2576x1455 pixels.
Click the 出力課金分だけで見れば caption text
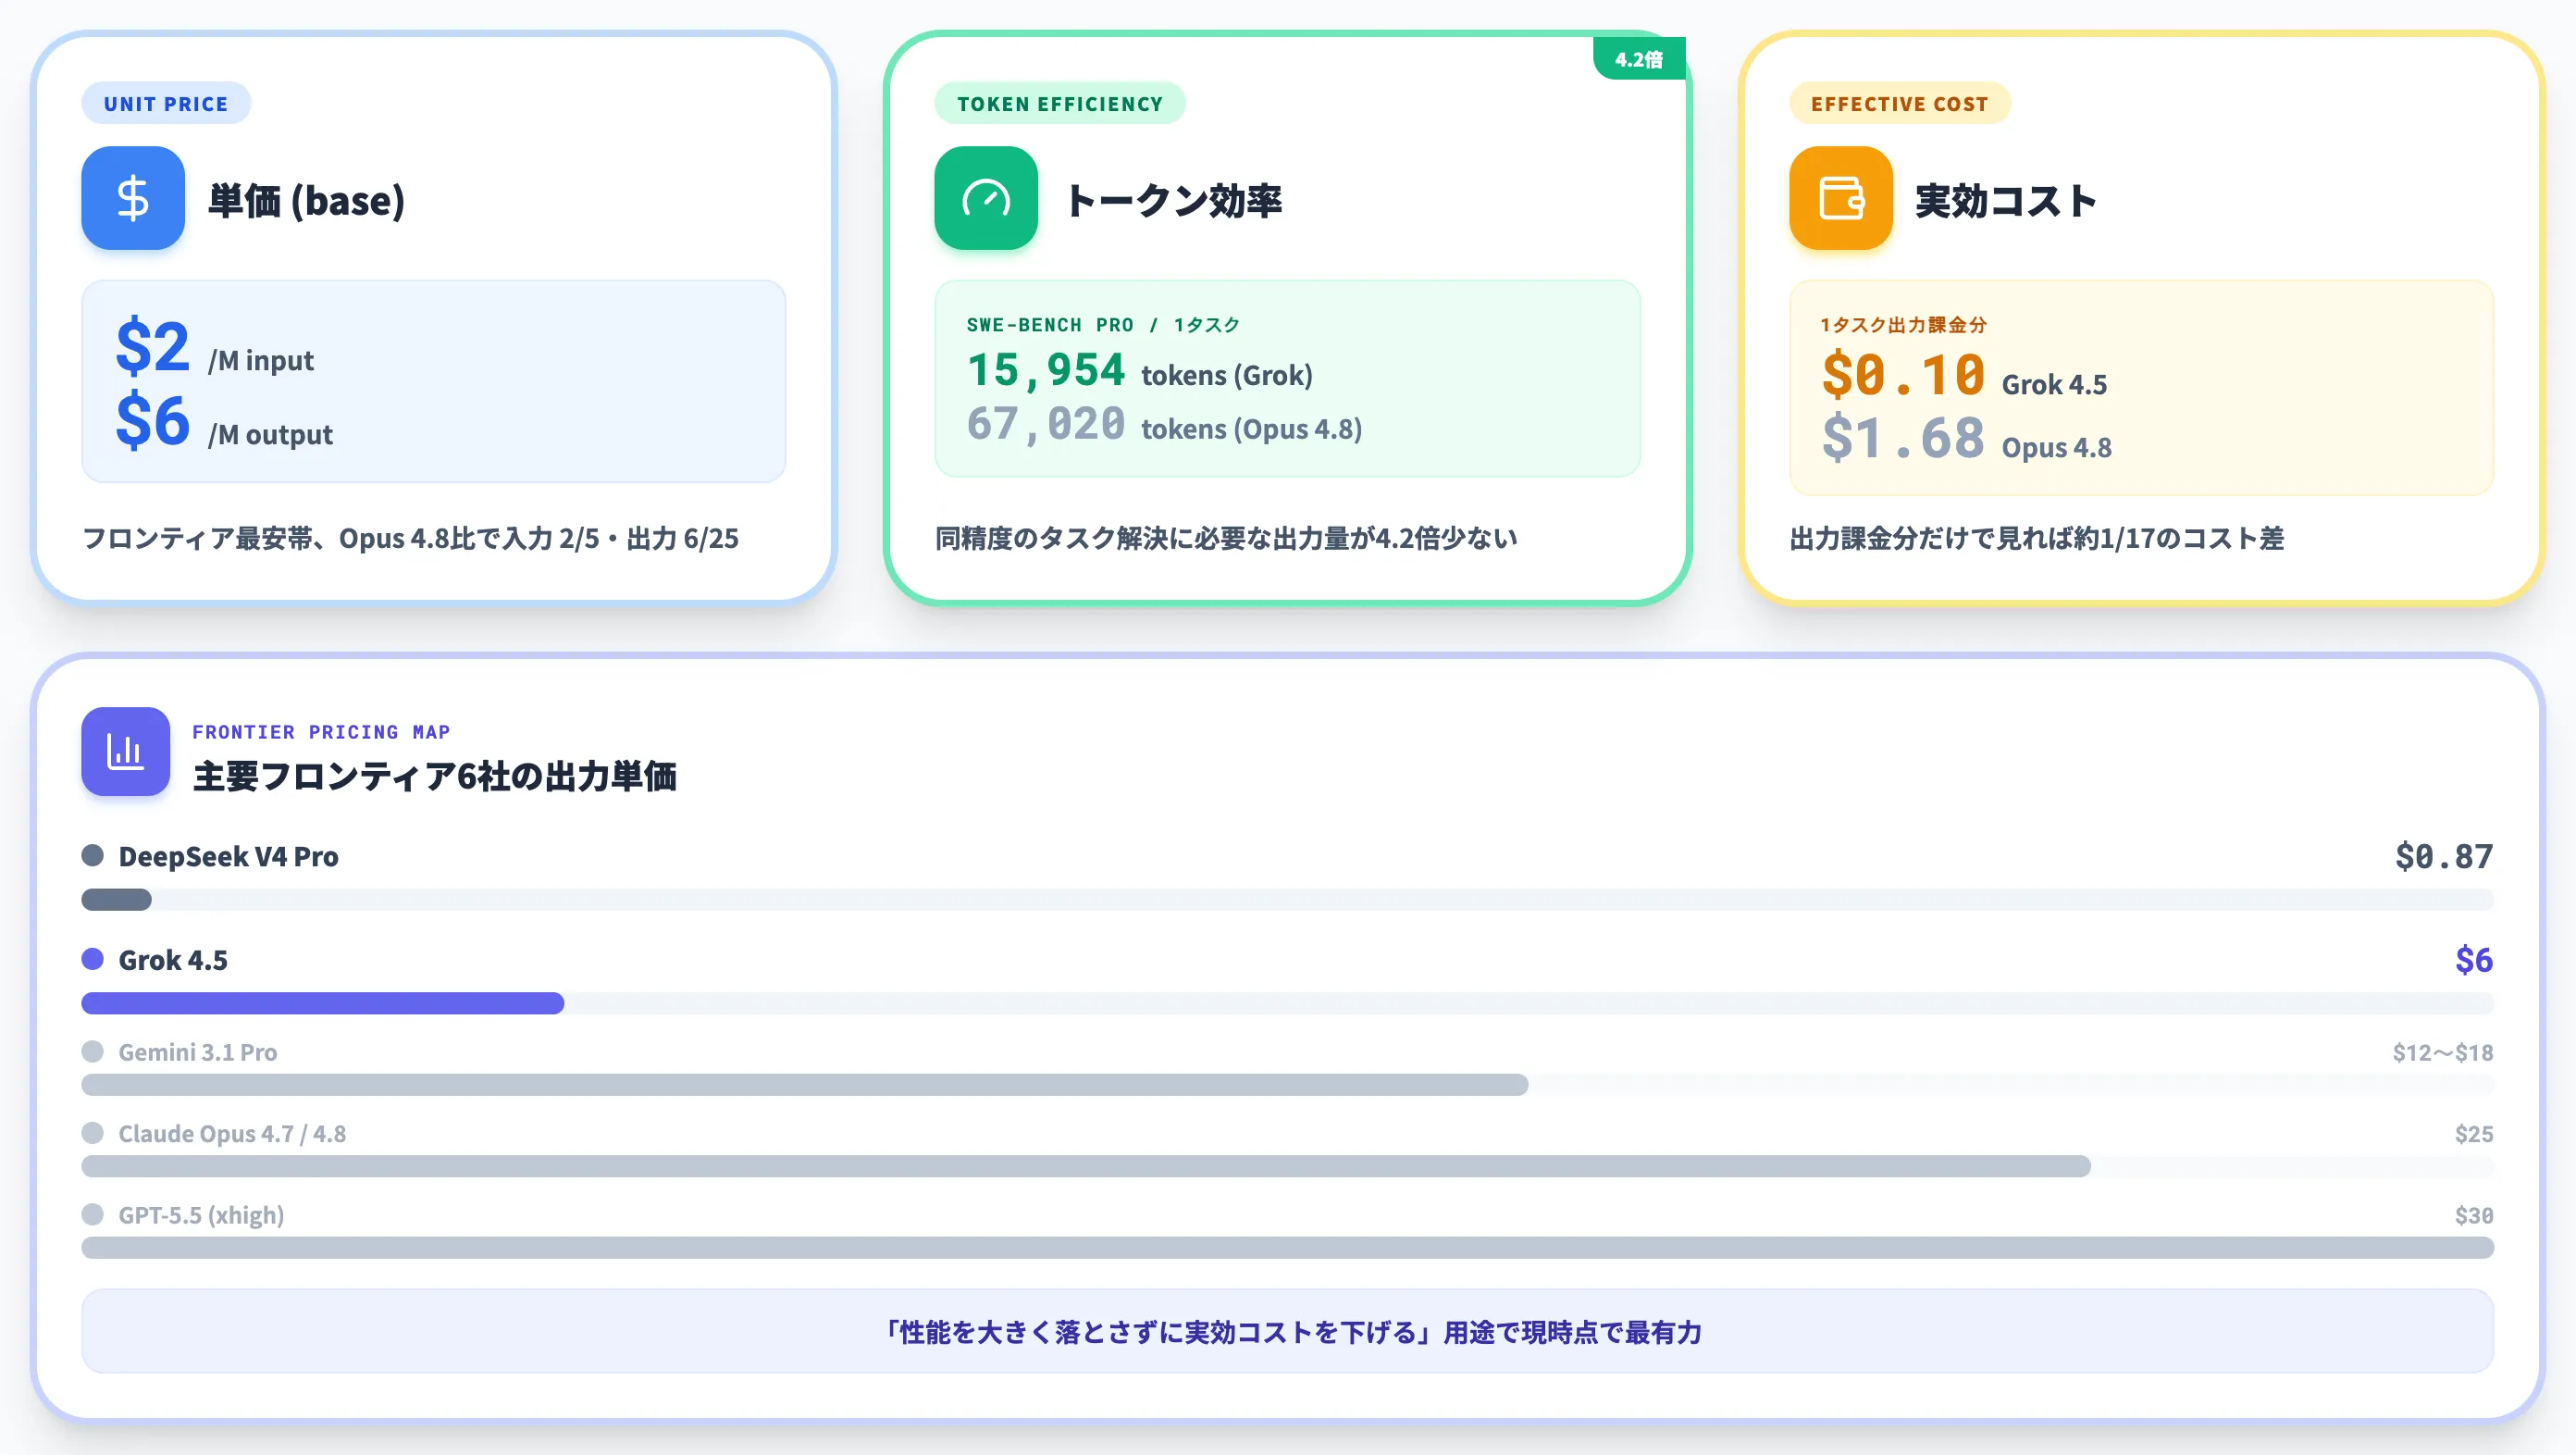tap(2037, 538)
